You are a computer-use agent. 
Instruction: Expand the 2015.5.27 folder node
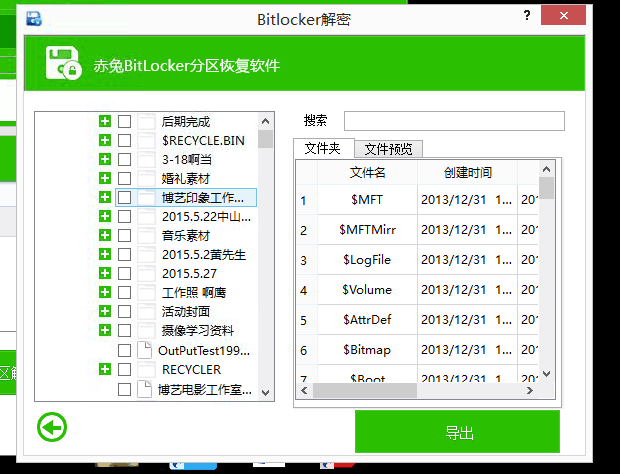tap(105, 273)
